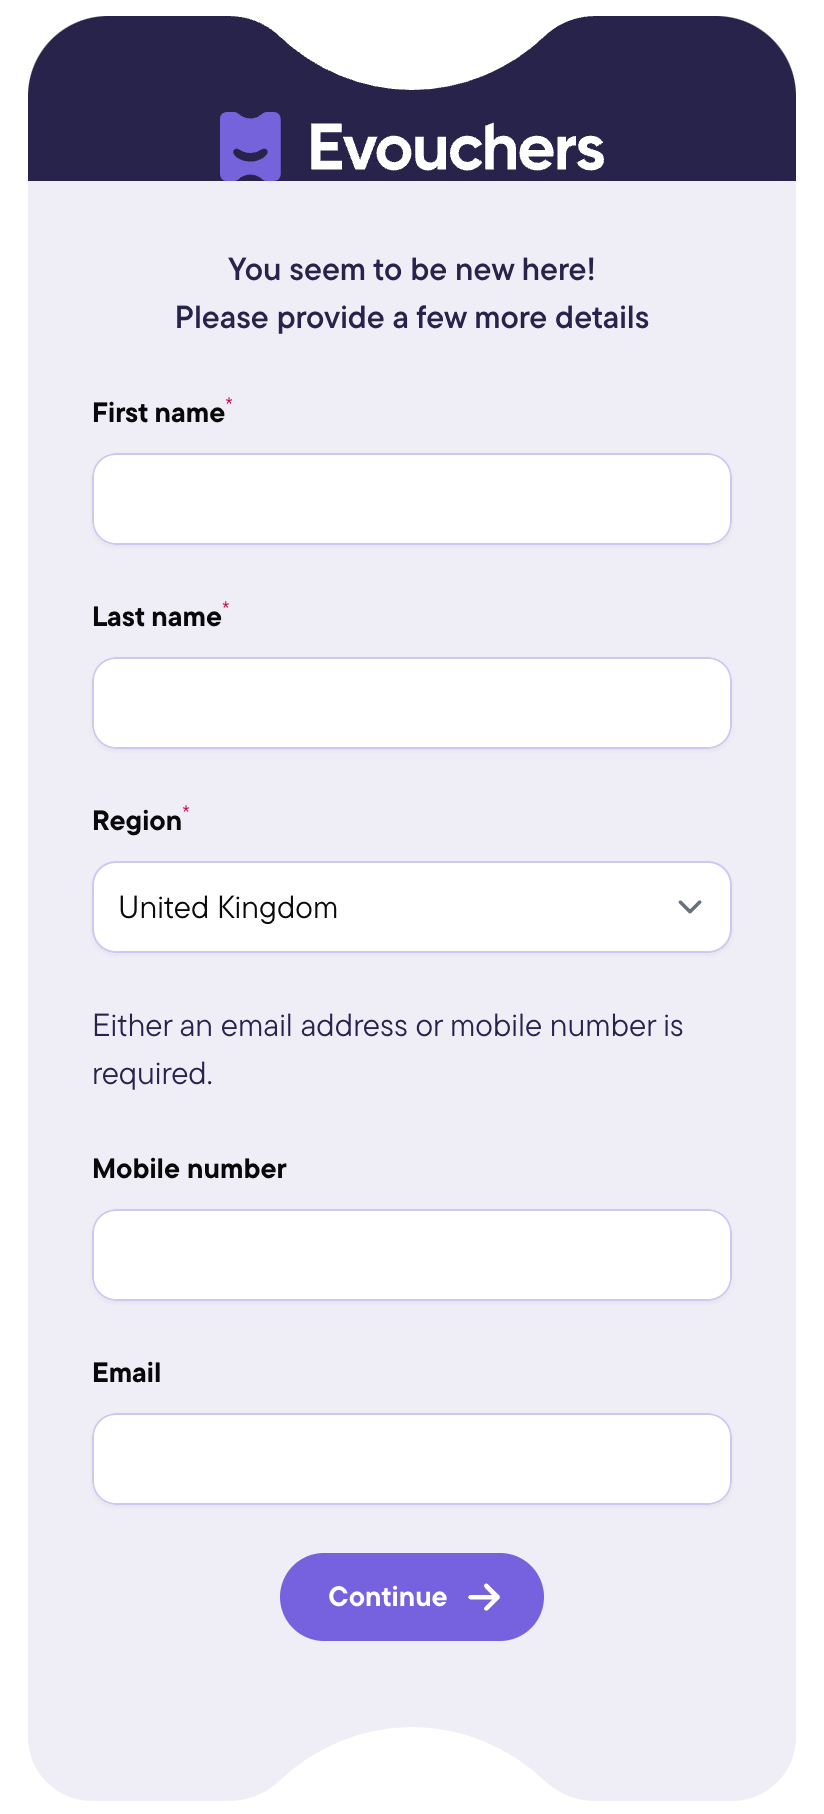
Task: Click the red asterisk beside First name
Action: click(229, 401)
